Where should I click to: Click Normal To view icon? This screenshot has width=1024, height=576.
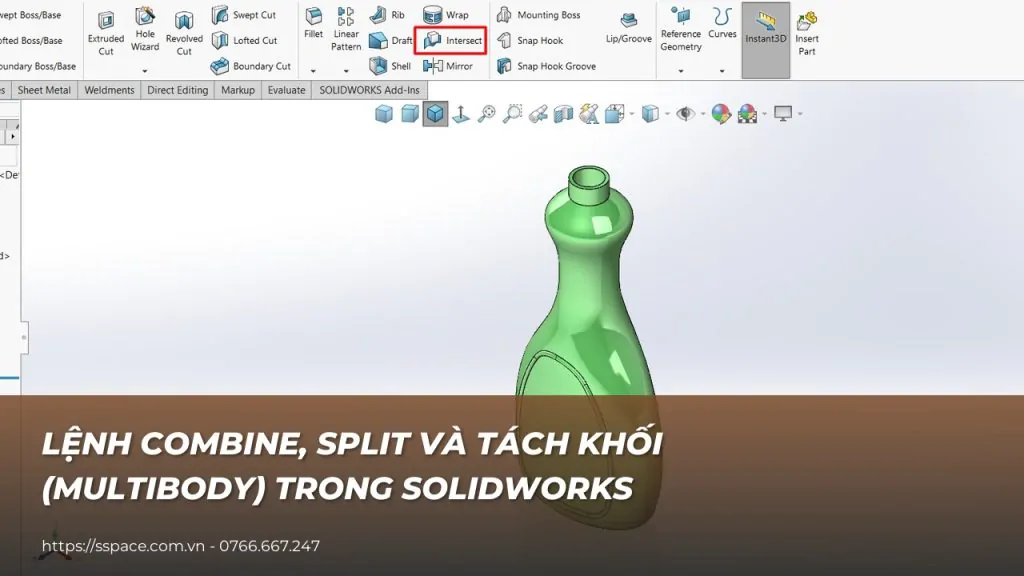coord(461,114)
